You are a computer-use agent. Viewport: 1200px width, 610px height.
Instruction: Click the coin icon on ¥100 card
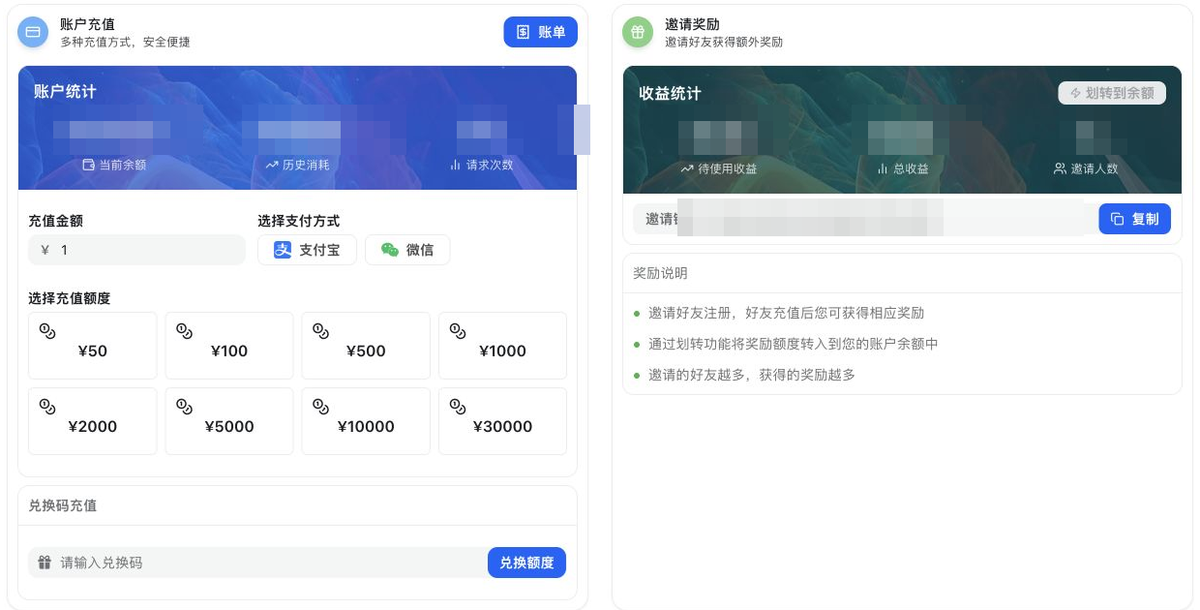click(x=184, y=331)
